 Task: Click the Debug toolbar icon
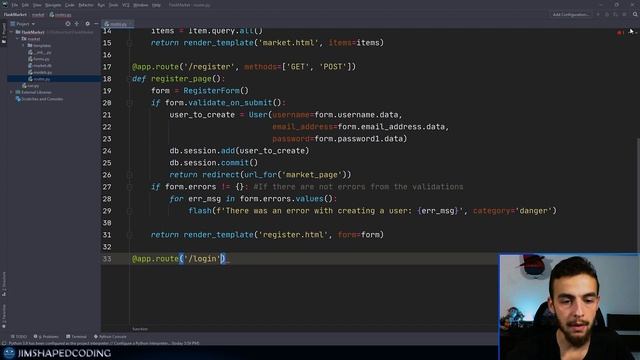tap(607, 15)
